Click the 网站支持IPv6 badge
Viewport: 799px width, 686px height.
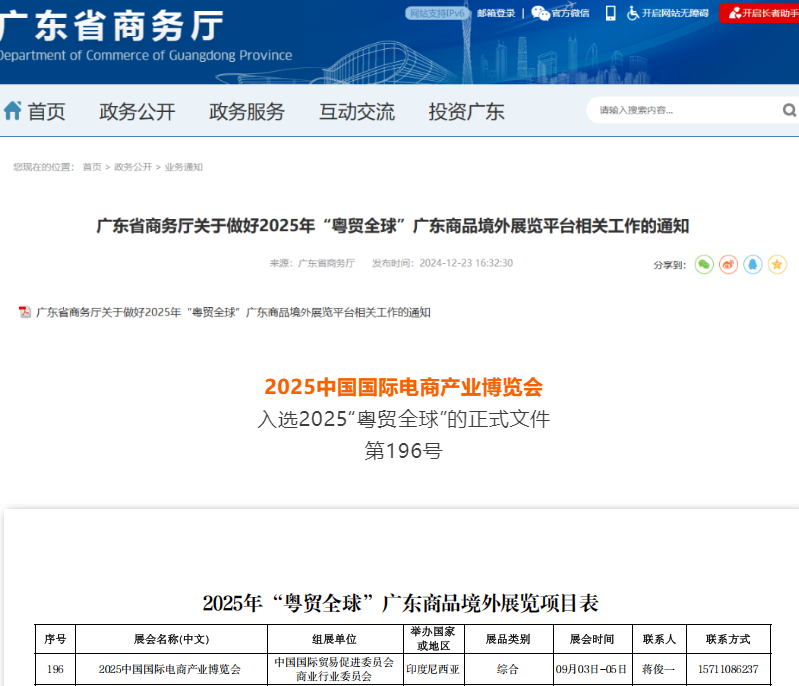click(x=438, y=13)
